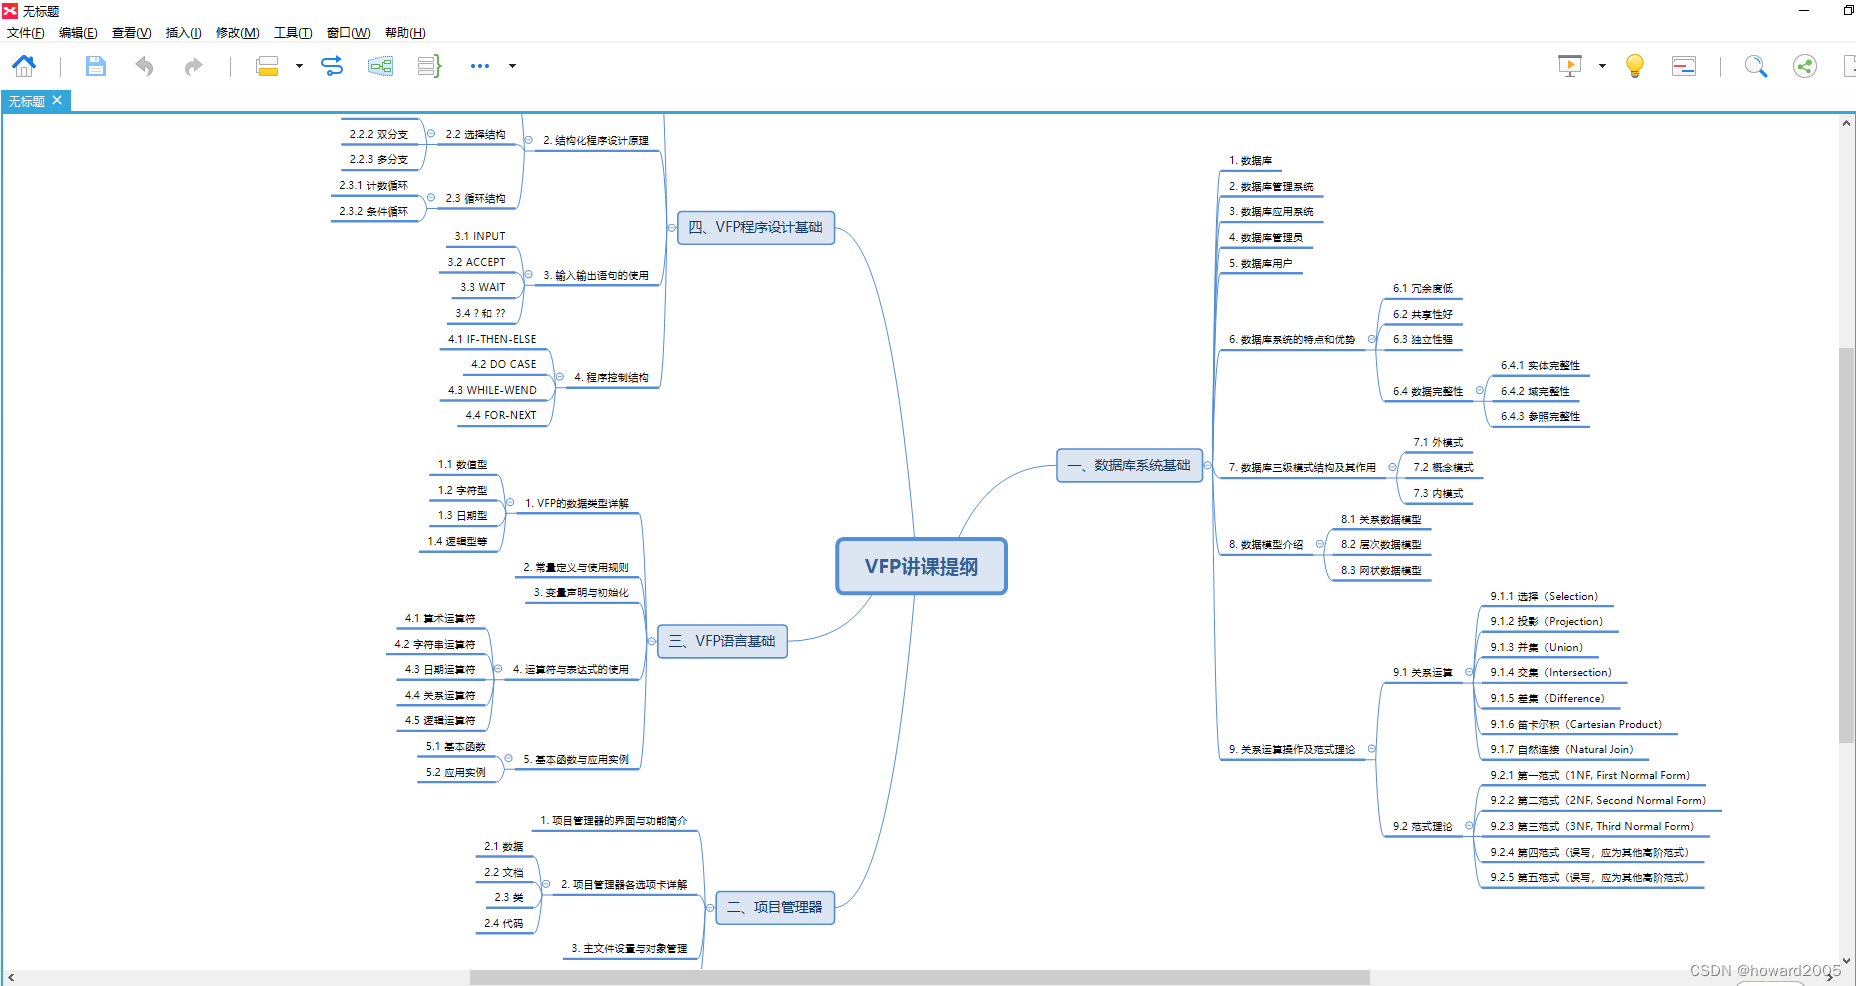The image size is (1856, 986).
Task: Select central topic VFP讲课提纲
Action: (x=921, y=567)
